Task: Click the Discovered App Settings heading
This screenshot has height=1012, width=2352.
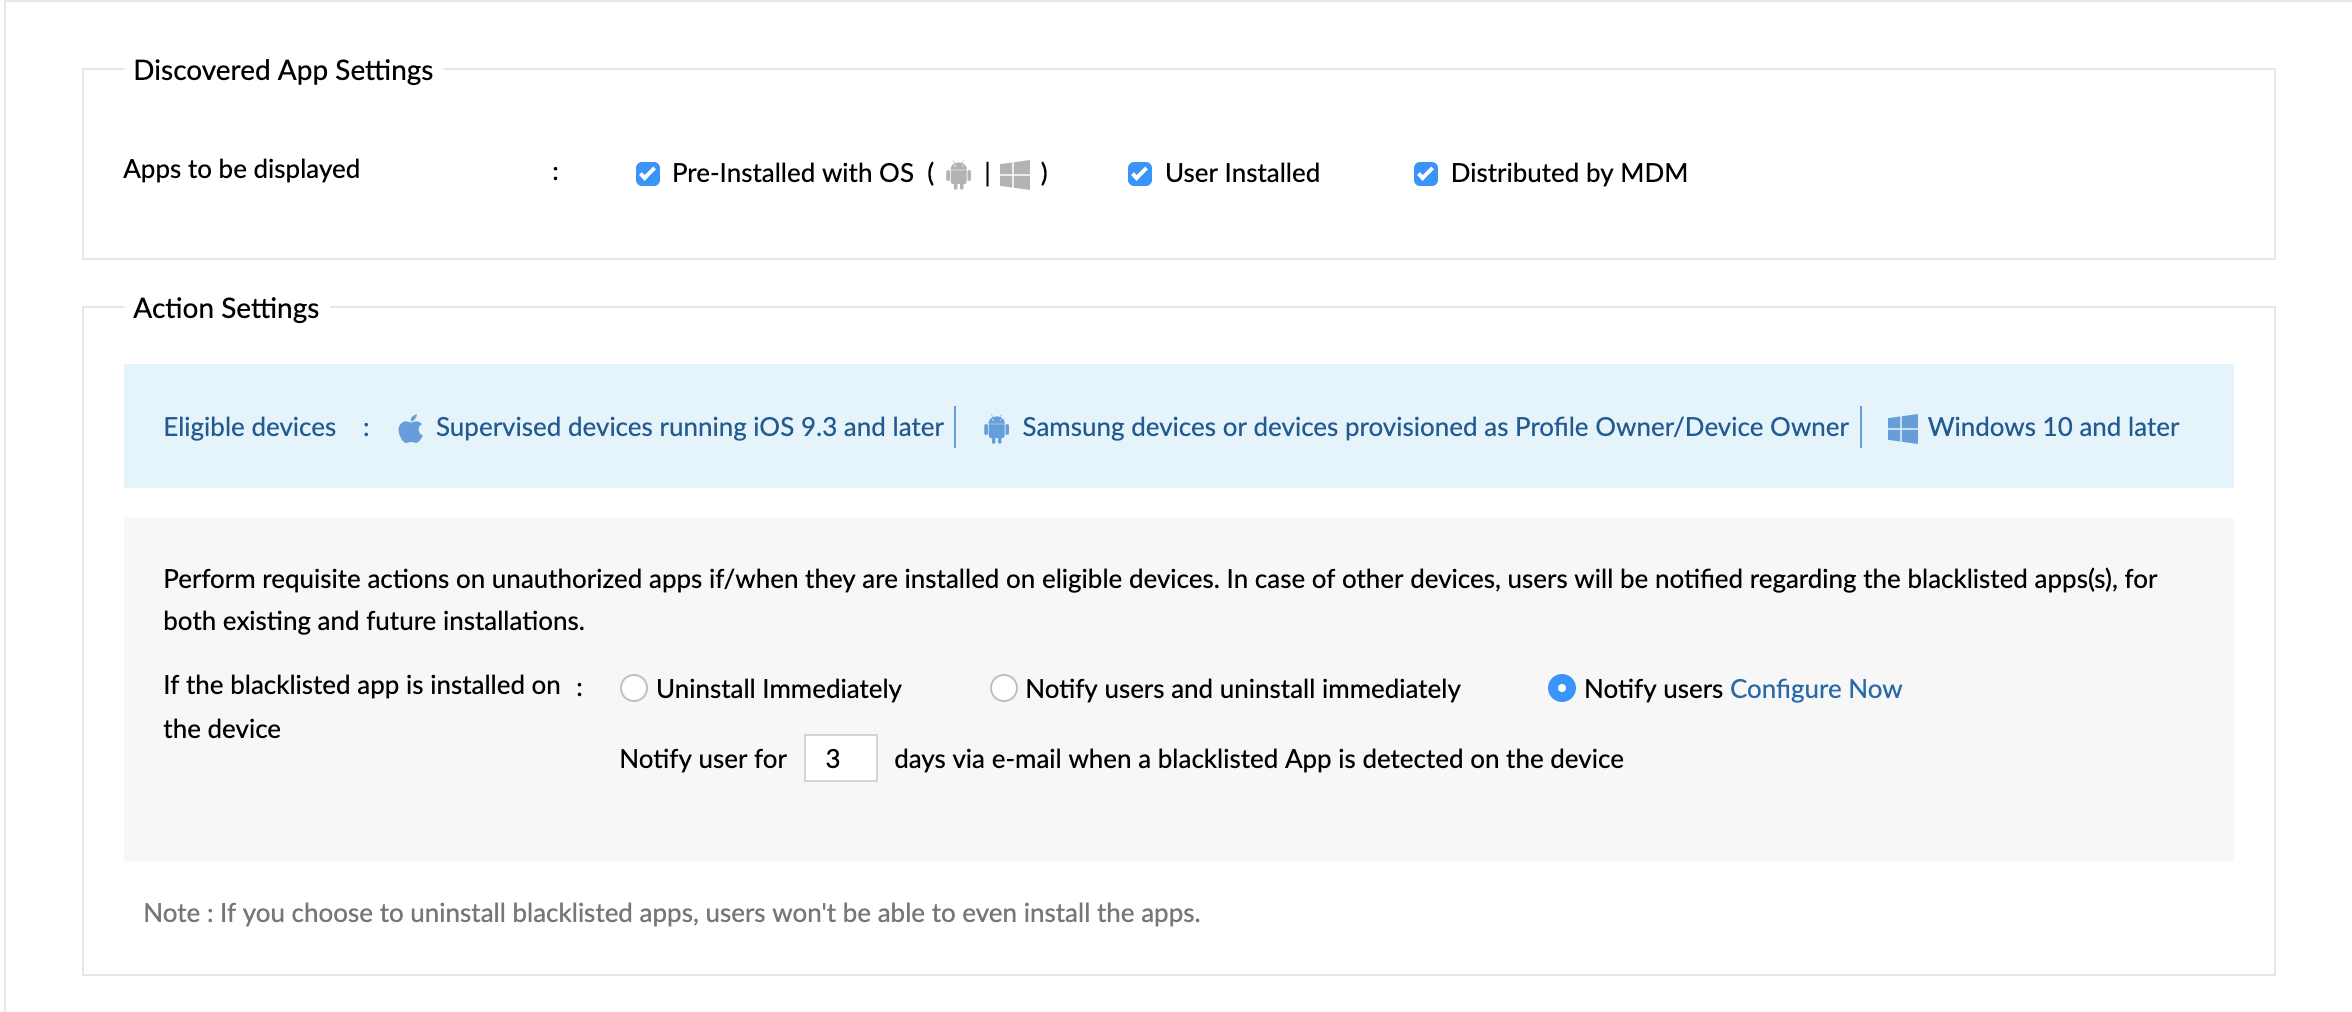Action: 283,70
